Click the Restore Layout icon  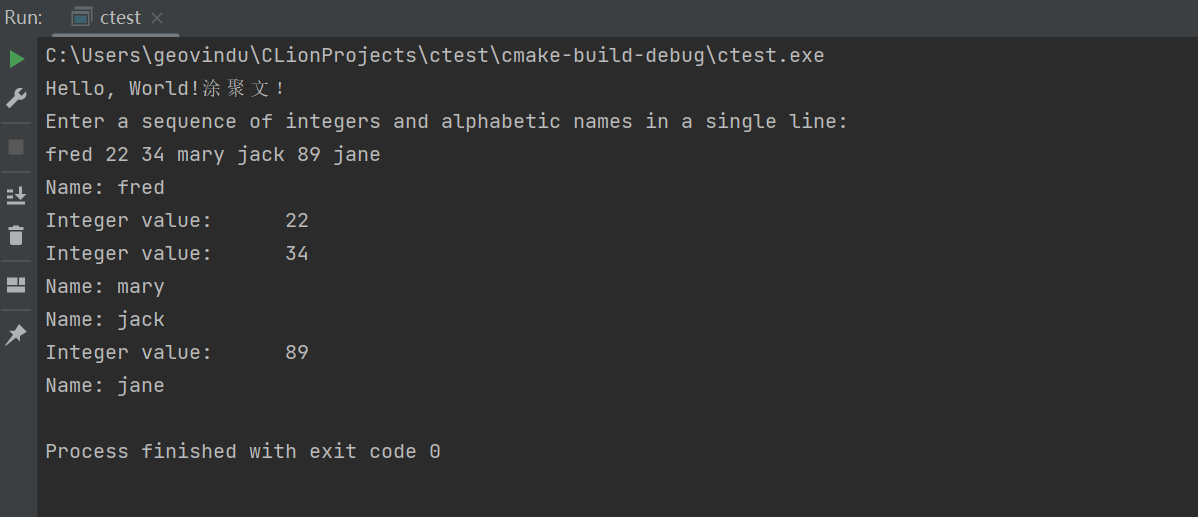[16, 285]
